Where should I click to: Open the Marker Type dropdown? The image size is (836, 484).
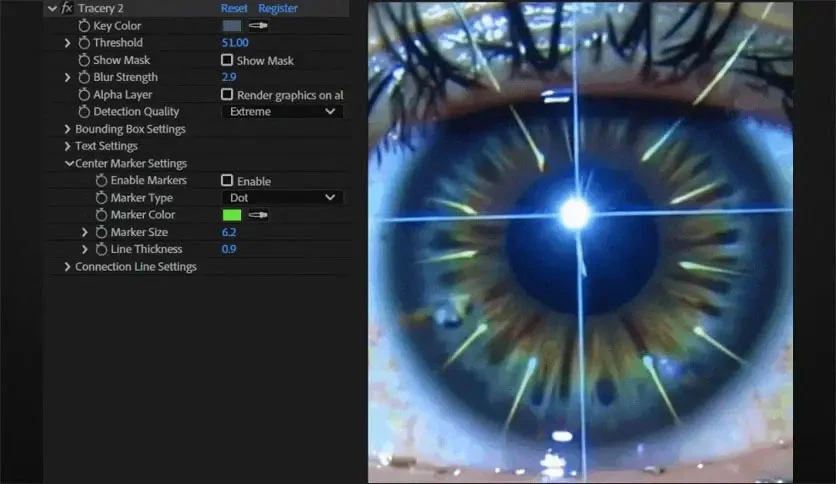tap(282, 198)
